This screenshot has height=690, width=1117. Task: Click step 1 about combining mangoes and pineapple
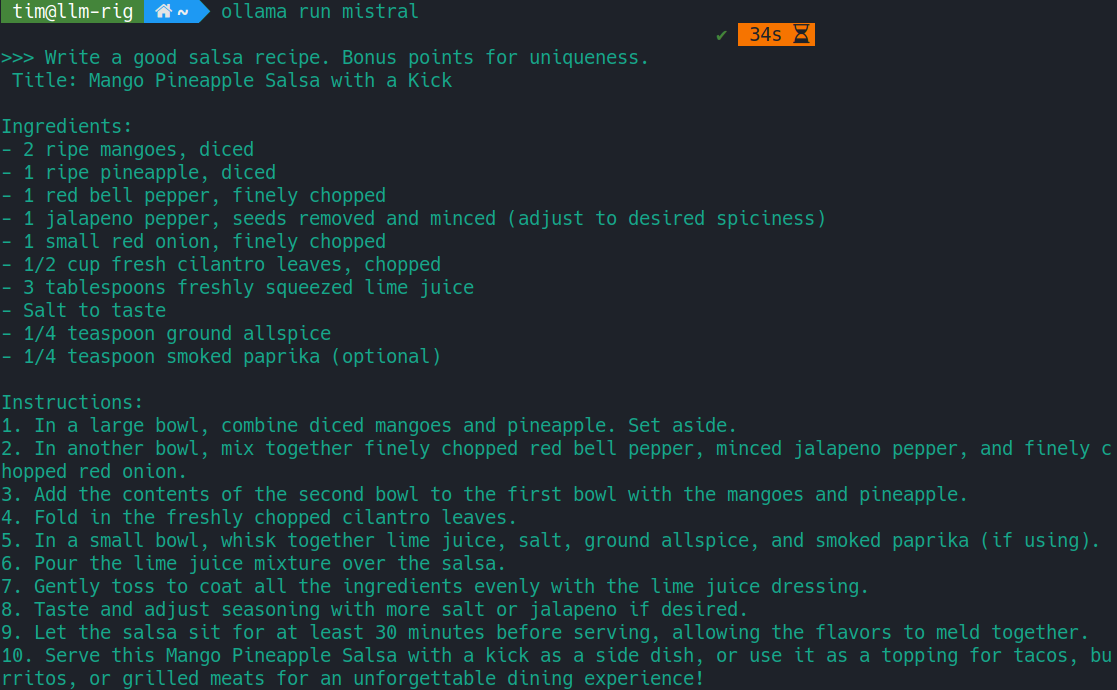pyautogui.click(x=369, y=426)
